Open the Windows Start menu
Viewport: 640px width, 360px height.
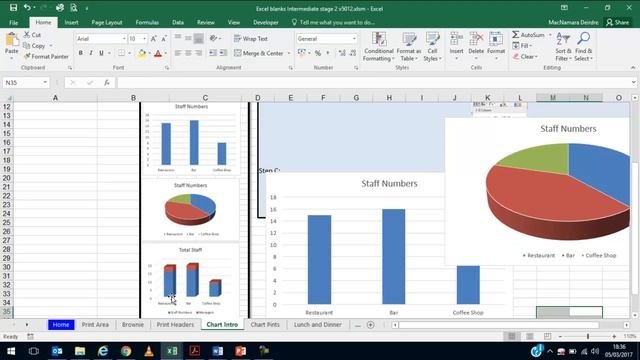coord(11,351)
